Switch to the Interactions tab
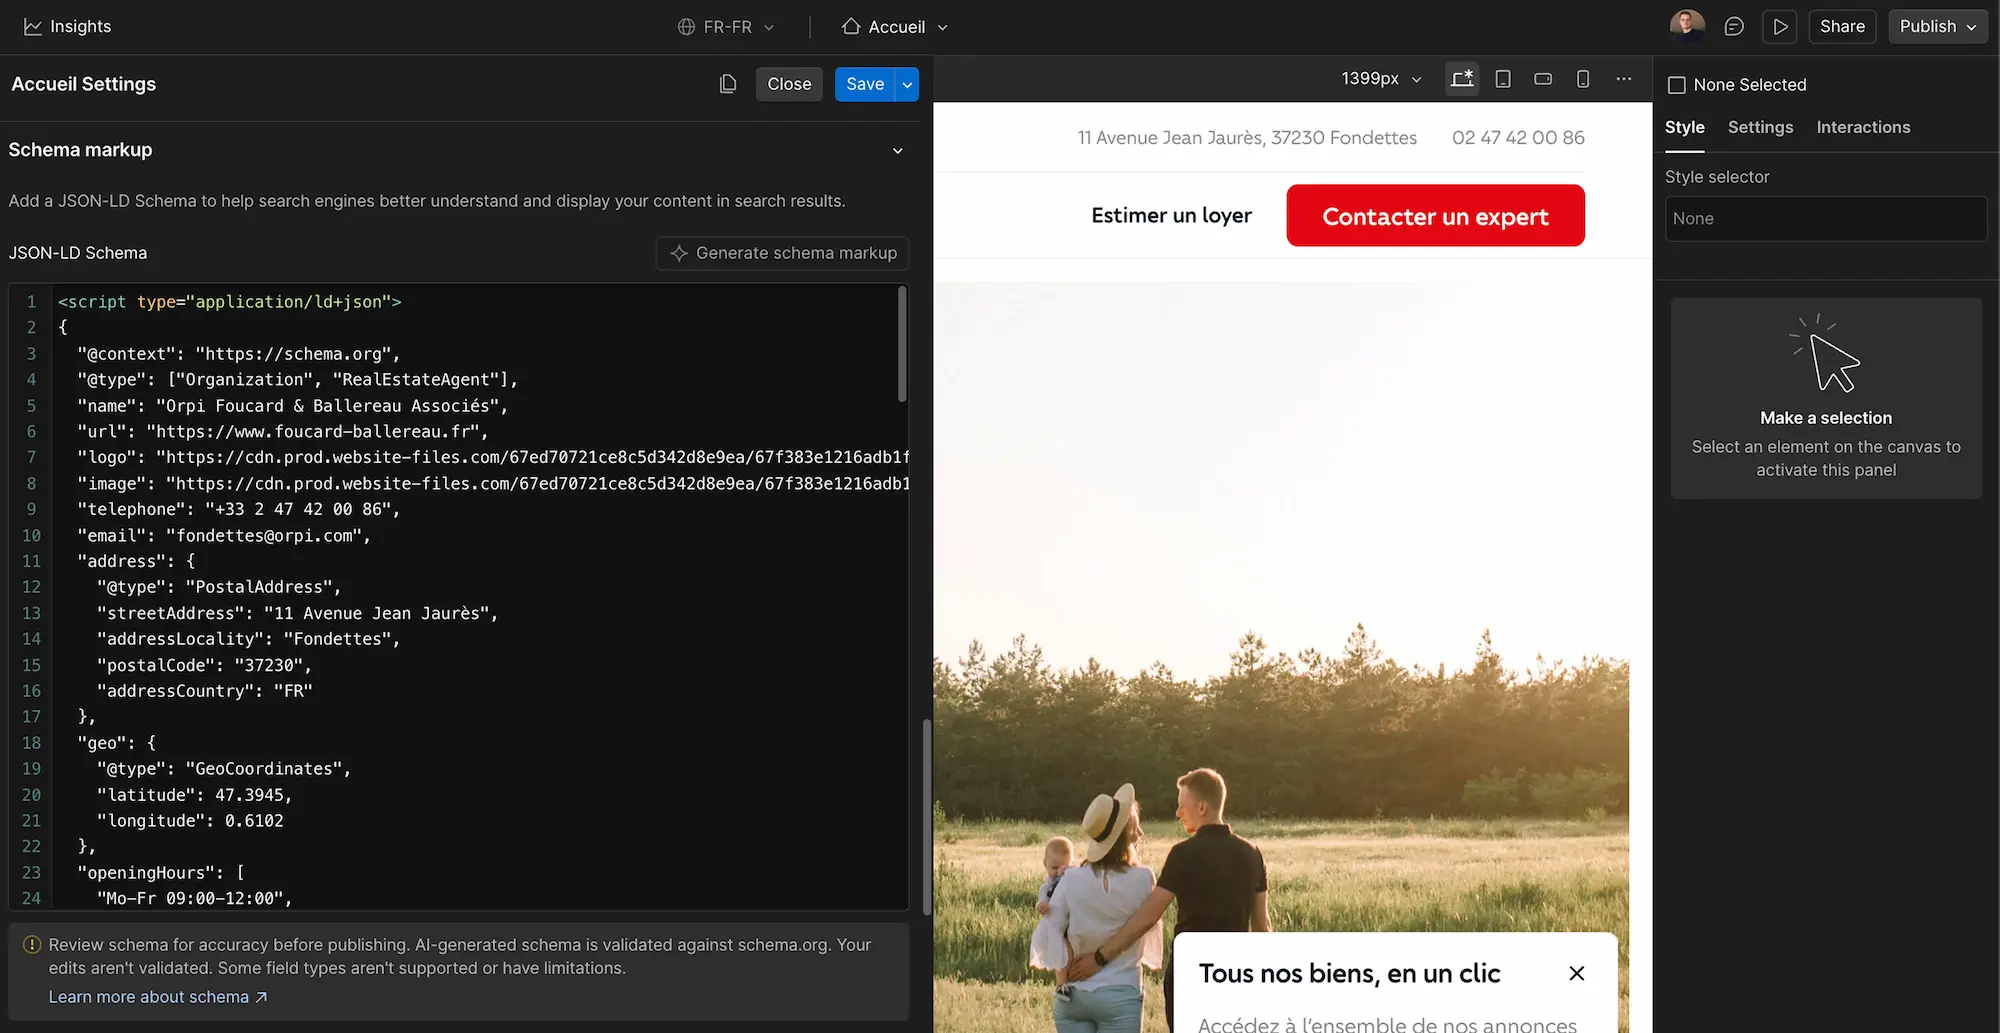This screenshot has width=2000, height=1033. tap(1863, 127)
